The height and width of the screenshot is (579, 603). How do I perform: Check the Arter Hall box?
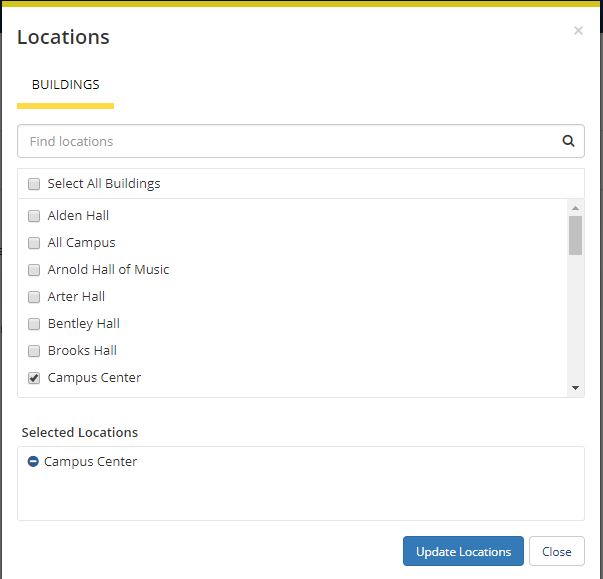pyautogui.click(x=34, y=297)
